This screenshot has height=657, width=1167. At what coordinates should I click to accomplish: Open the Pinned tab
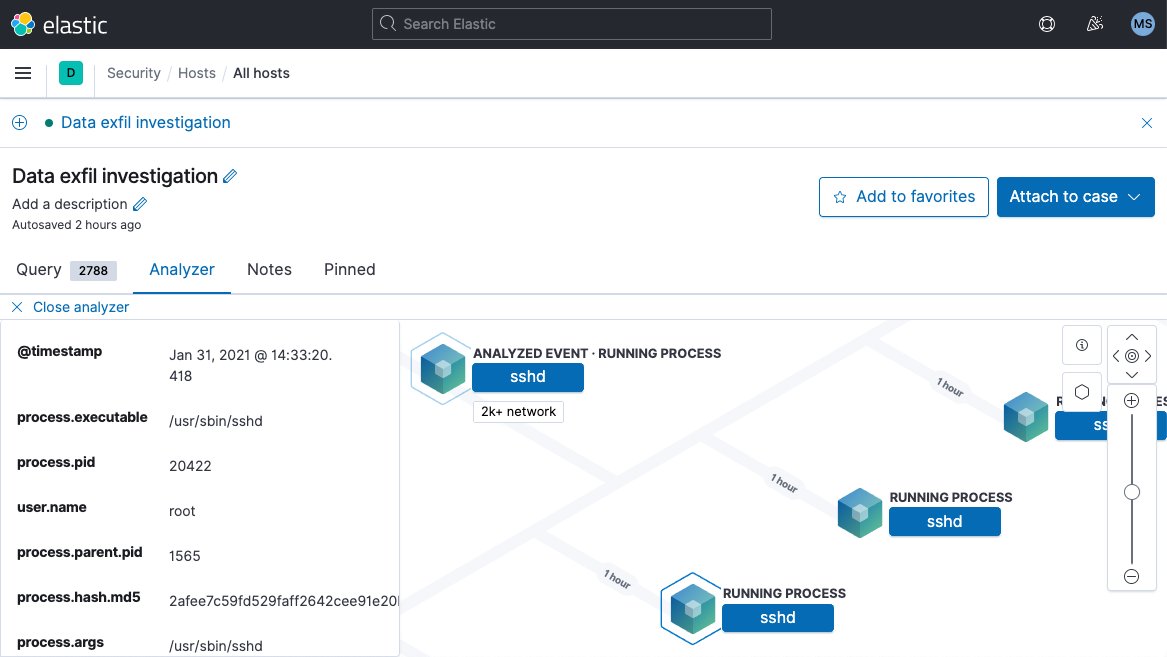[x=349, y=269]
